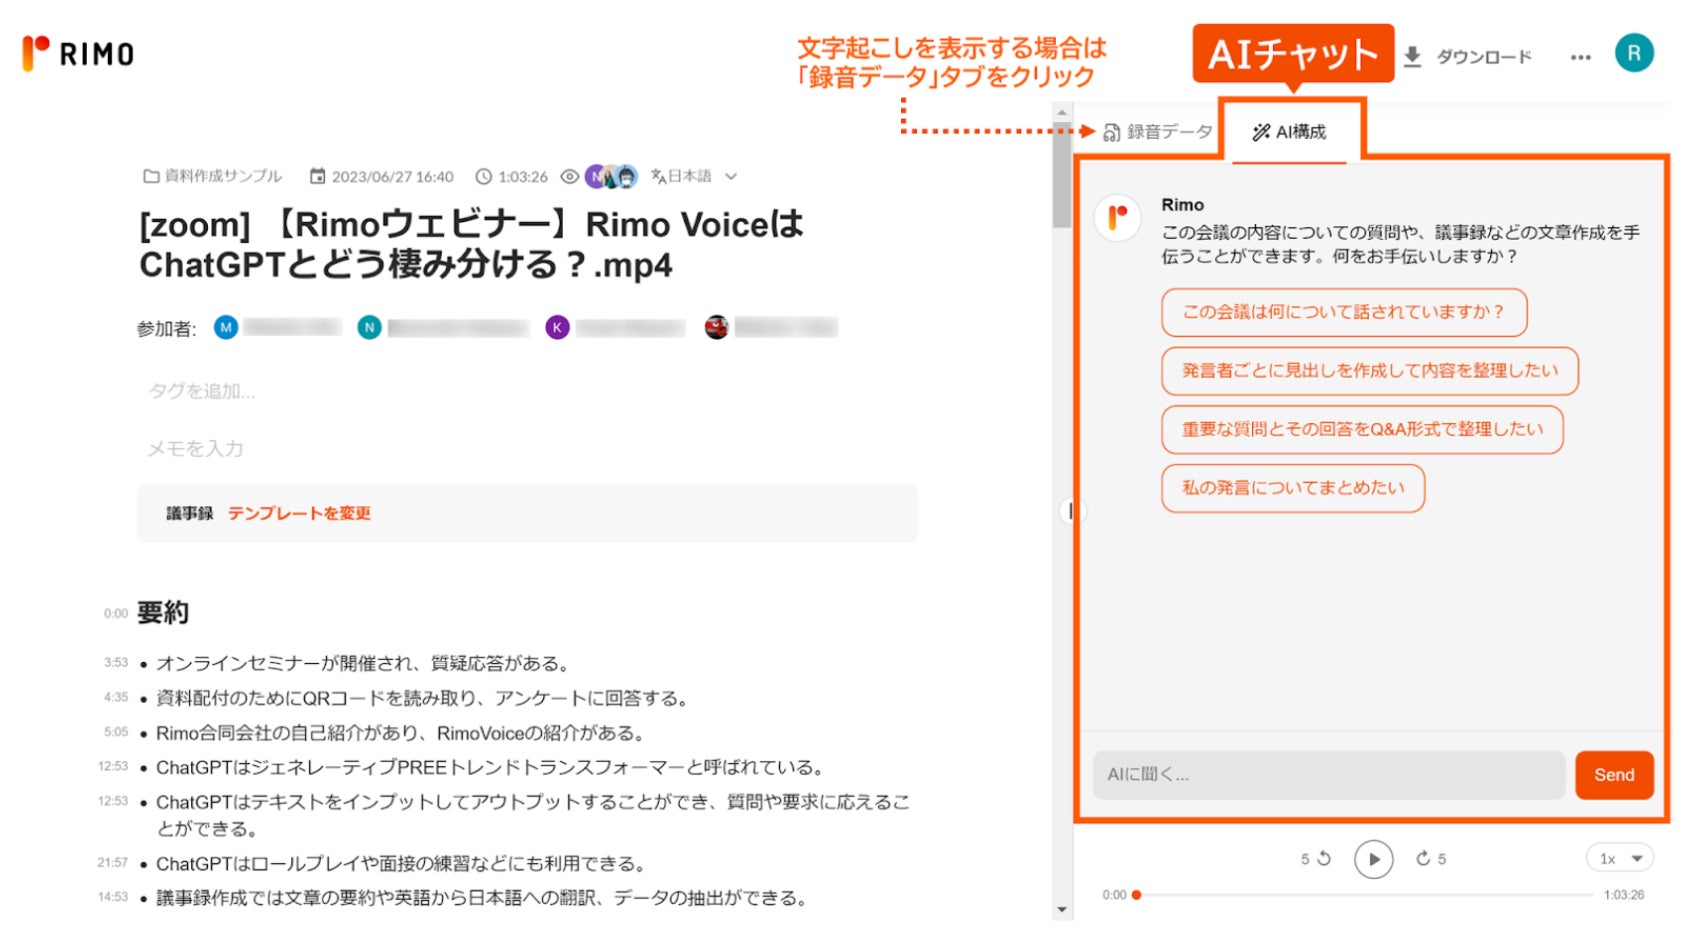Viewport: 1700px width, 944px height.
Task: Jump to 0:00 beside 要約 heading
Action: [x=116, y=613]
